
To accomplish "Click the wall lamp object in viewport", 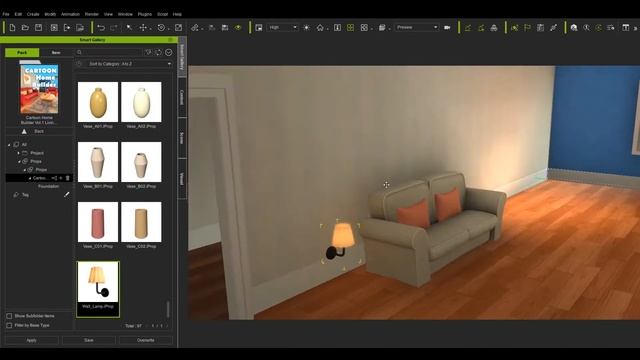I will [341, 242].
